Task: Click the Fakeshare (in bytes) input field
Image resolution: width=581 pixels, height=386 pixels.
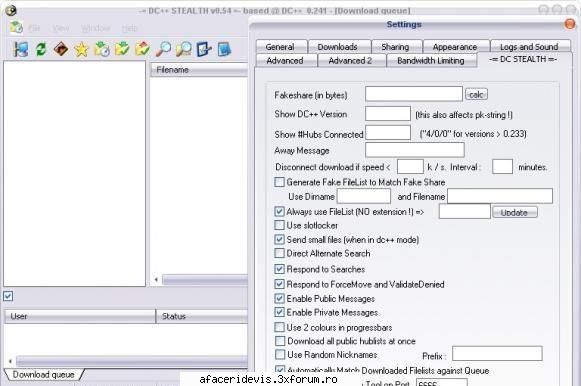Action: point(414,94)
